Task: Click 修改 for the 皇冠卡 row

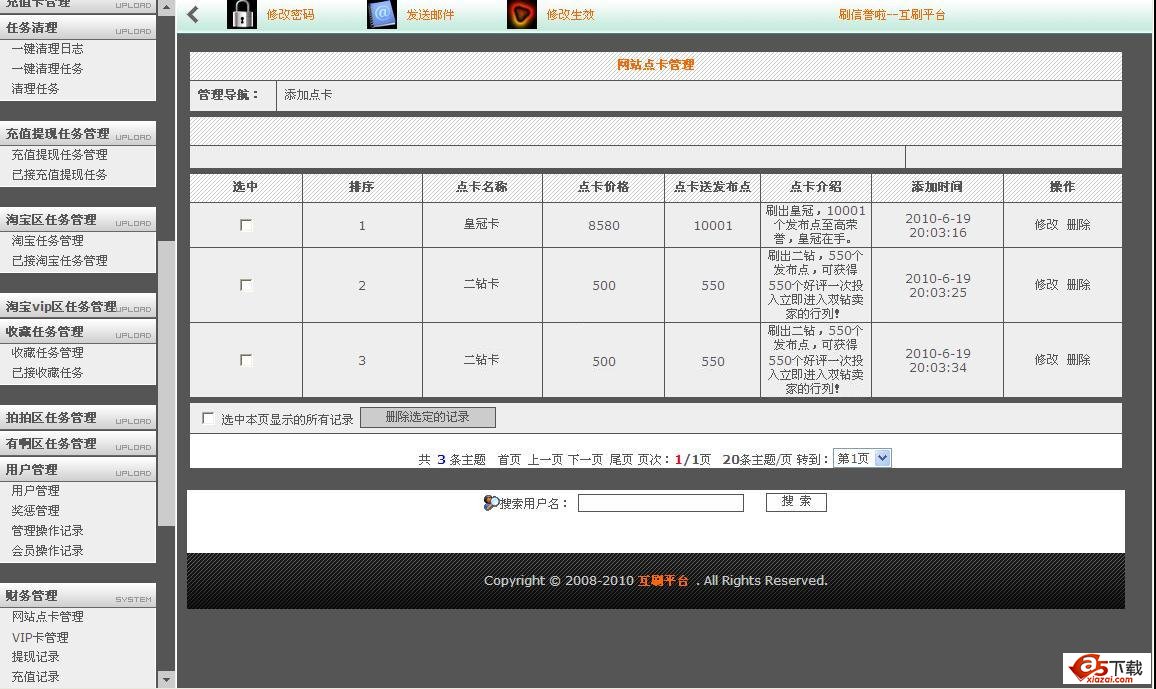Action: [1045, 225]
